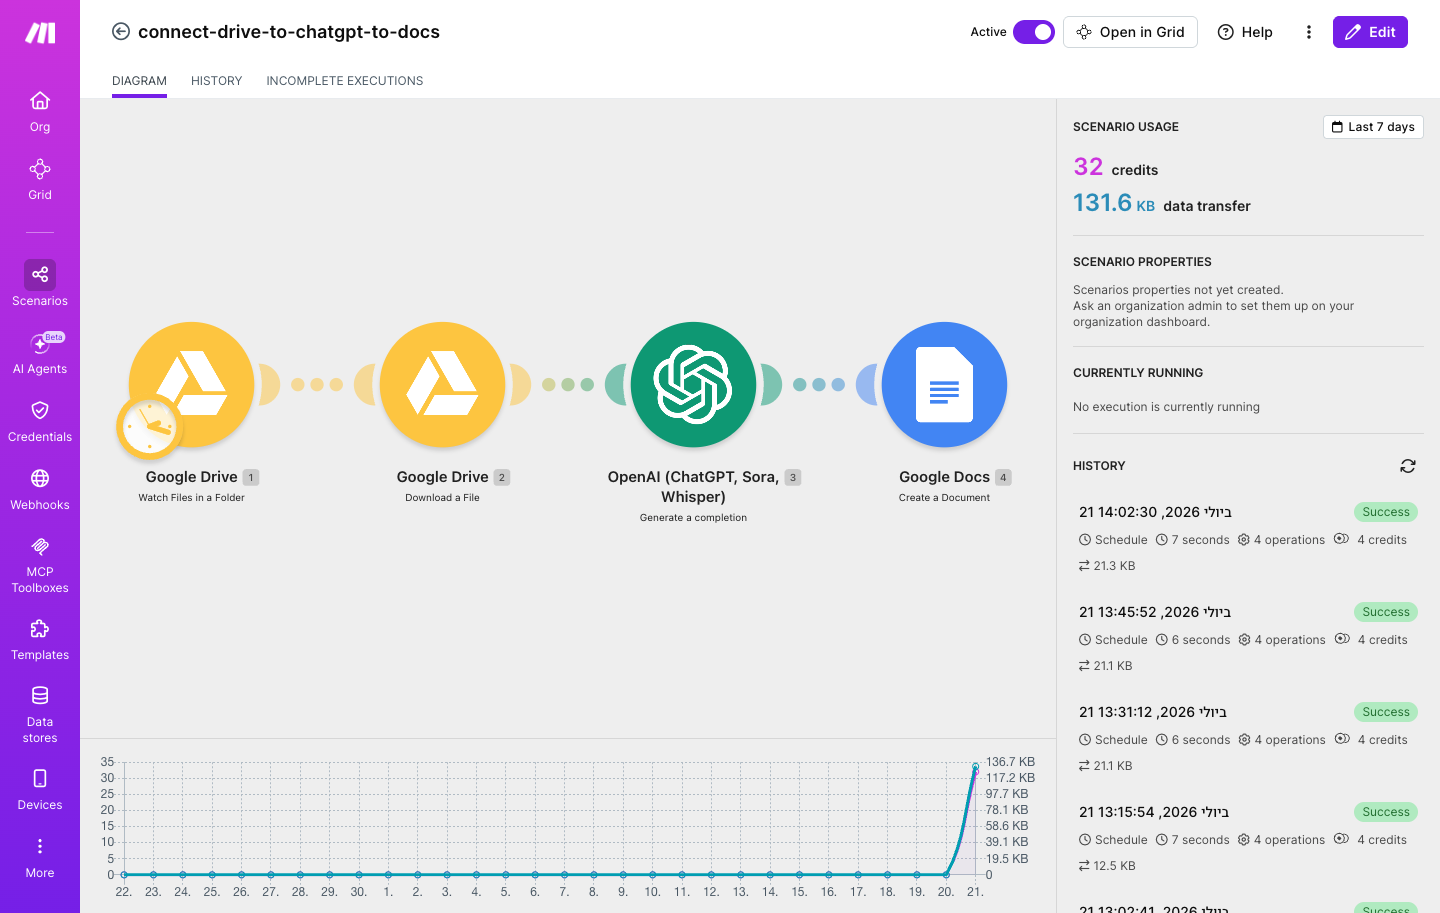This screenshot has height=913, width=1440.
Task: Open the Org home page
Action: click(x=40, y=111)
